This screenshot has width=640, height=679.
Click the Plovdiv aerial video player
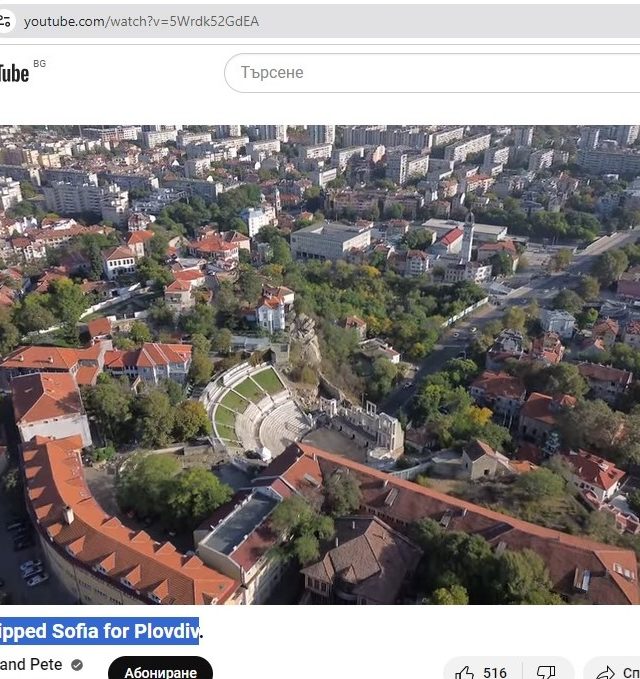pyautogui.click(x=320, y=365)
